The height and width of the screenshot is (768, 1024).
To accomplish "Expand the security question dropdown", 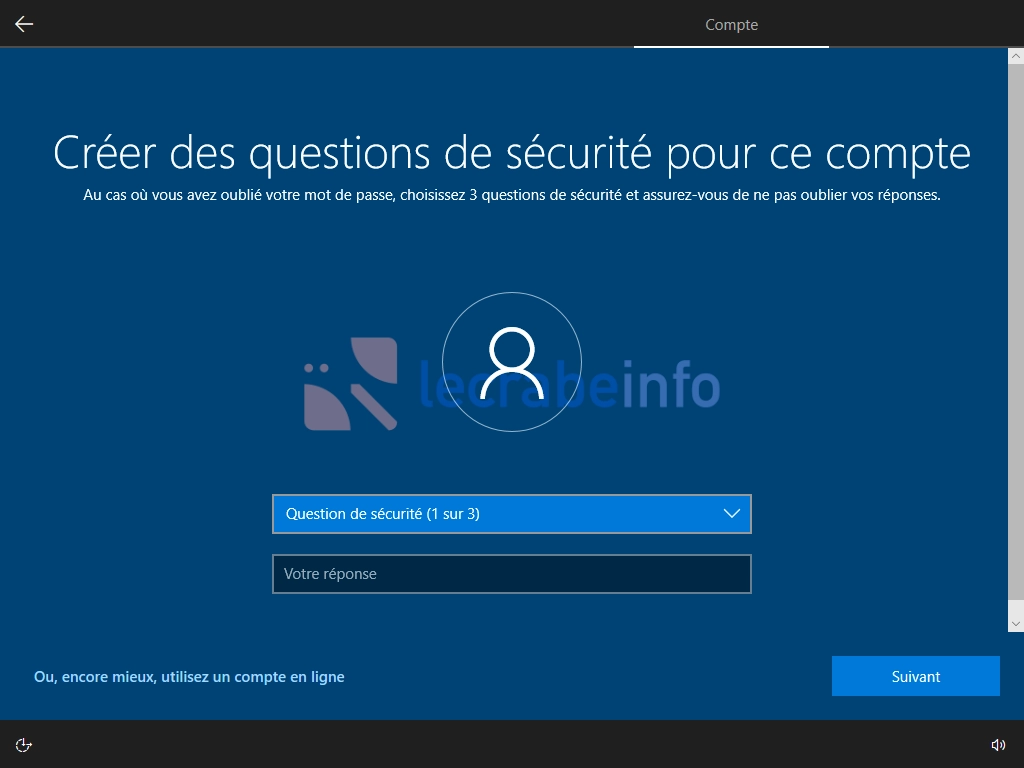I will coord(512,514).
